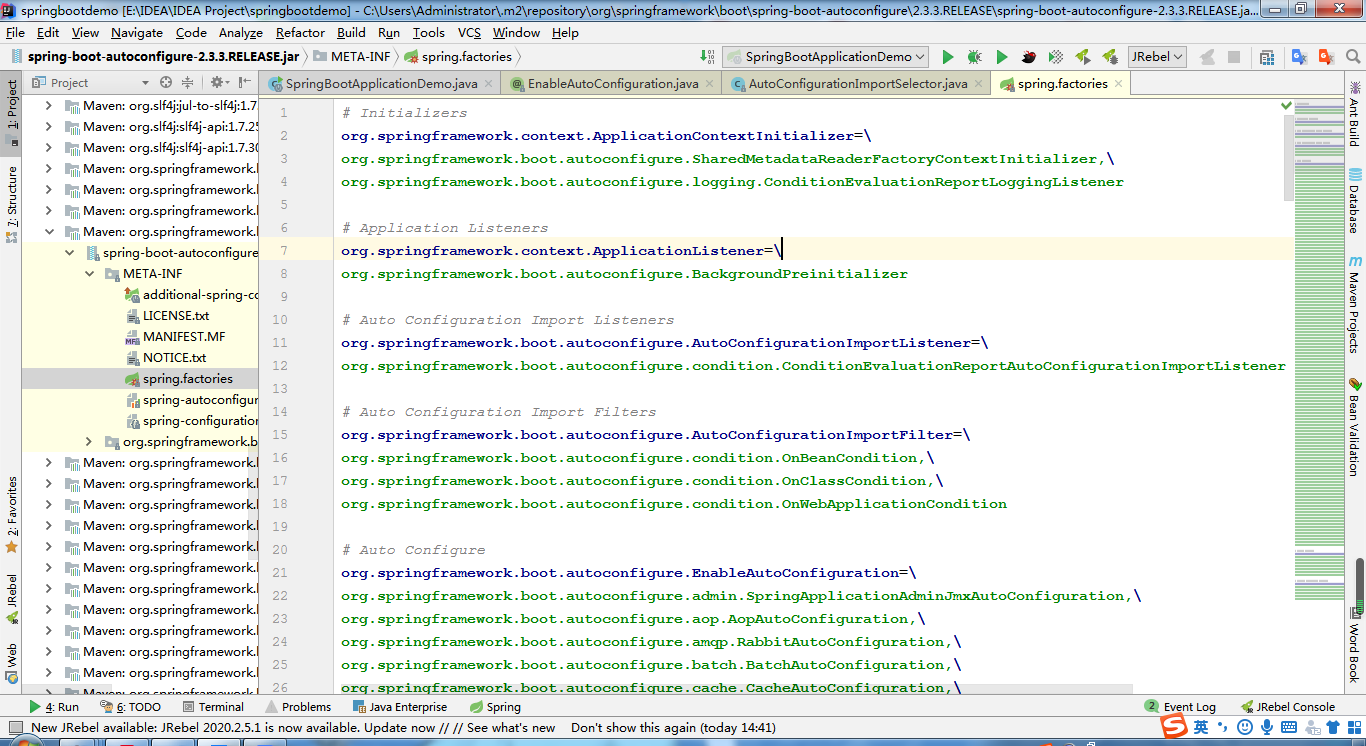Click the Debug bug icon in toolbar
Image resolution: width=1366 pixels, height=746 pixels.
coord(974,57)
